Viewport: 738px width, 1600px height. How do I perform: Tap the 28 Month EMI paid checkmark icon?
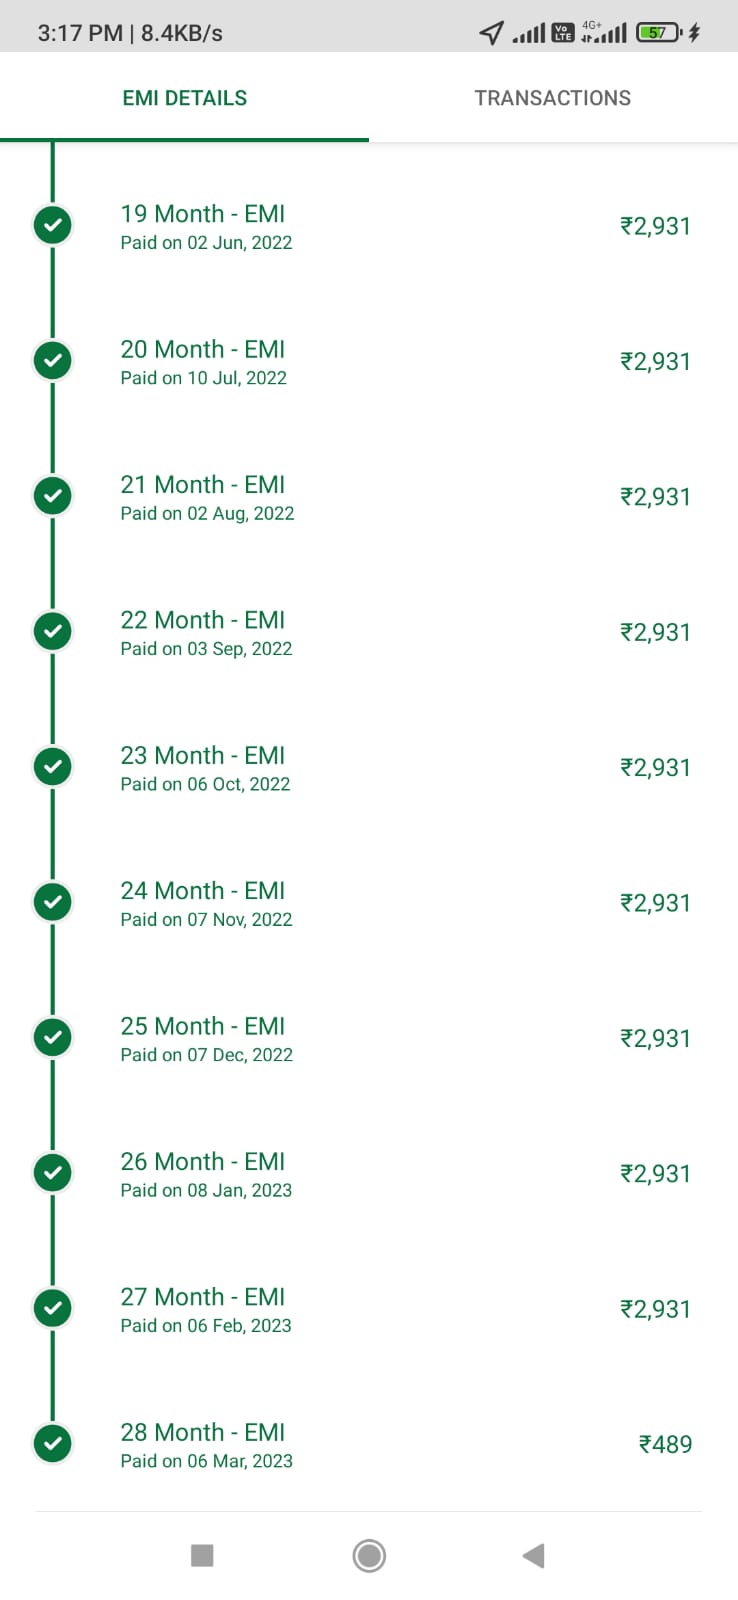(x=52, y=1444)
